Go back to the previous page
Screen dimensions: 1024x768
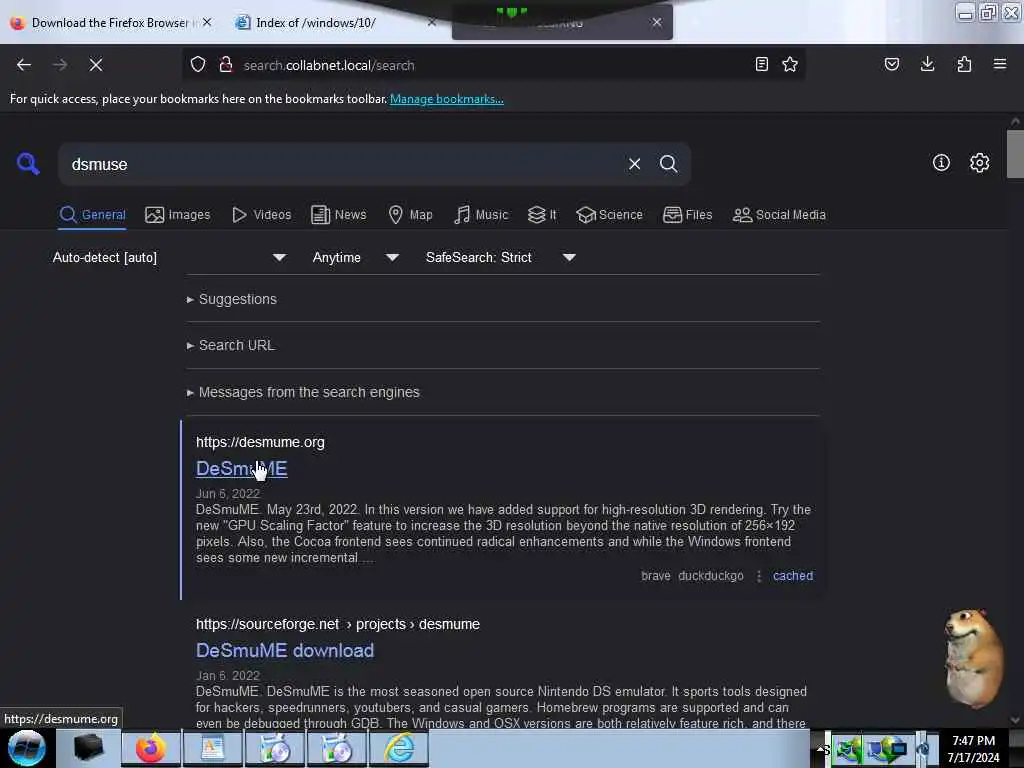(x=24, y=65)
